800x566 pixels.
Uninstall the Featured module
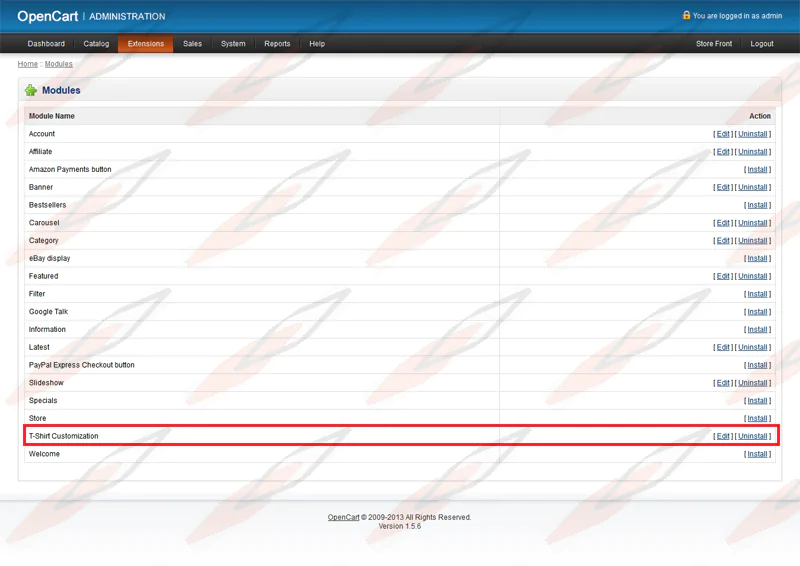(x=753, y=276)
